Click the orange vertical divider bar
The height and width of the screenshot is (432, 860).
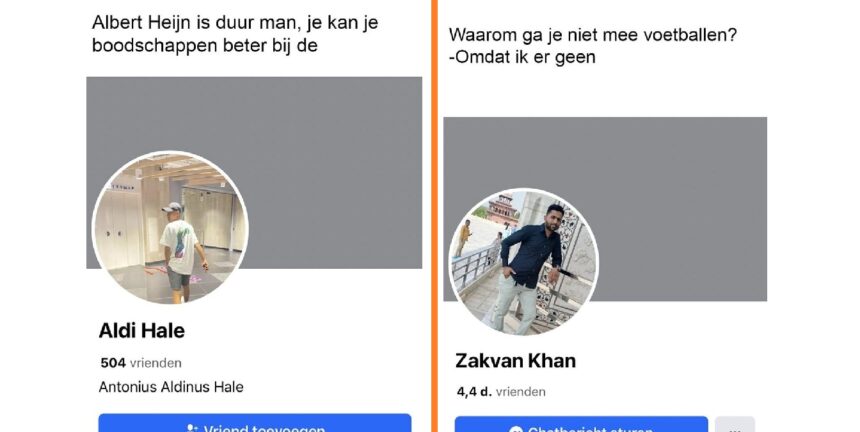click(434, 216)
